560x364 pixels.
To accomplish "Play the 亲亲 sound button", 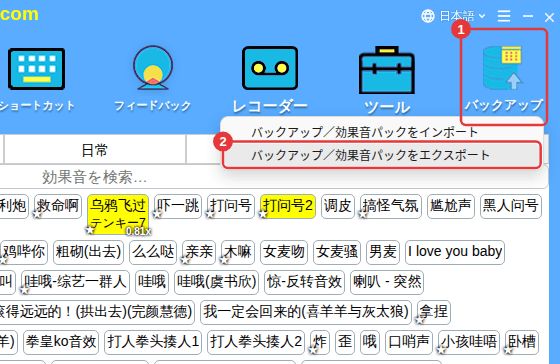I will click(x=199, y=252).
